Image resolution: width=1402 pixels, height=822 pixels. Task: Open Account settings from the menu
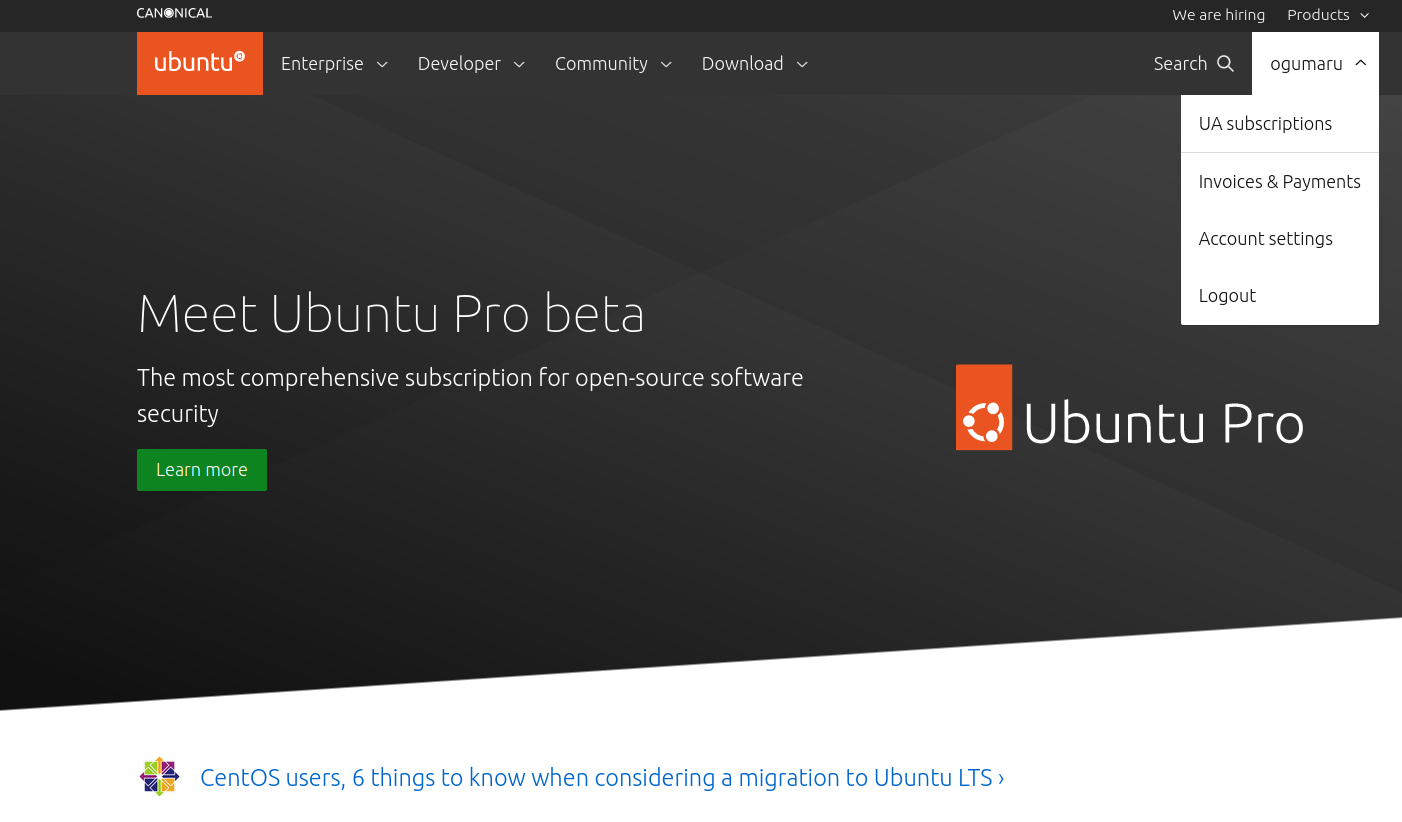tap(1280, 239)
